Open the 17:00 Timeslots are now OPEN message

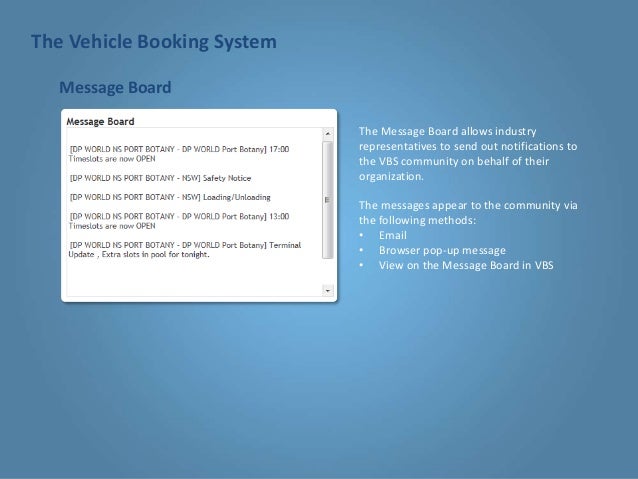pyautogui.click(x=179, y=154)
